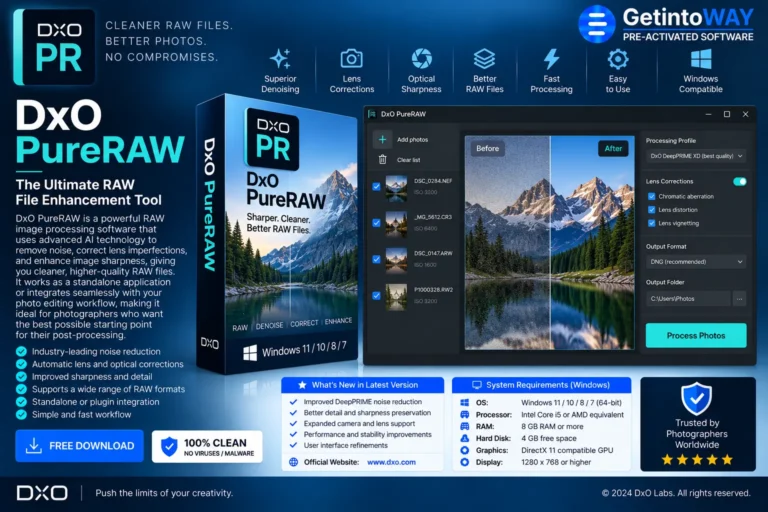Open the Output Format DNG dropdown
Image resolution: width=768 pixels, height=512 pixels.
click(x=696, y=262)
